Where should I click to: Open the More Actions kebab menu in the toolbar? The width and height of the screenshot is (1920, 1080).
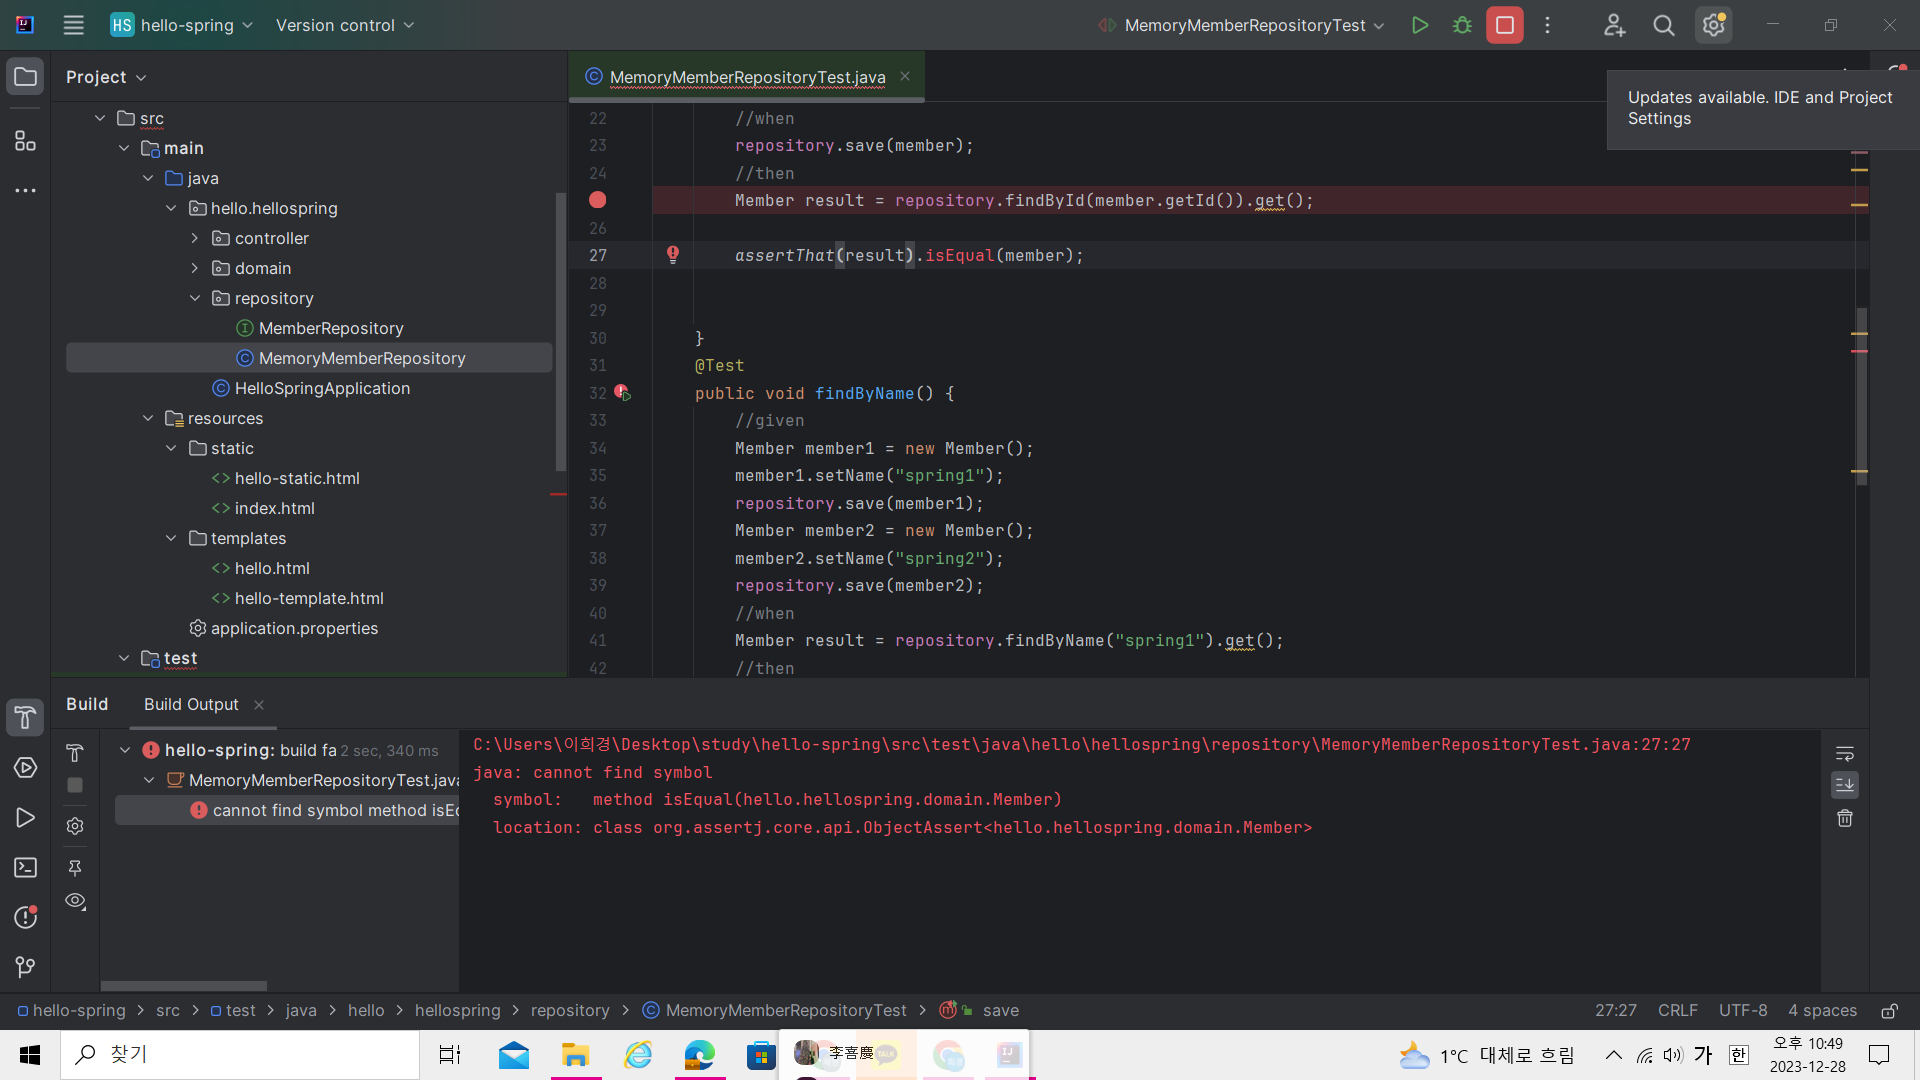click(x=1547, y=25)
